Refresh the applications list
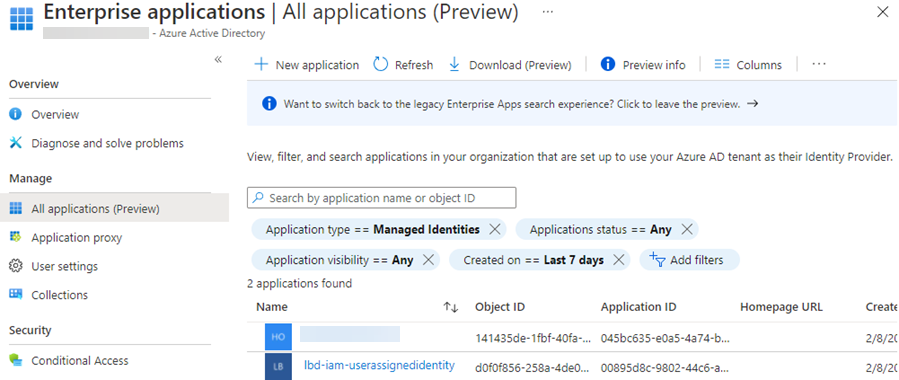The width and height of the screenshot is (899, 380). 404,65
